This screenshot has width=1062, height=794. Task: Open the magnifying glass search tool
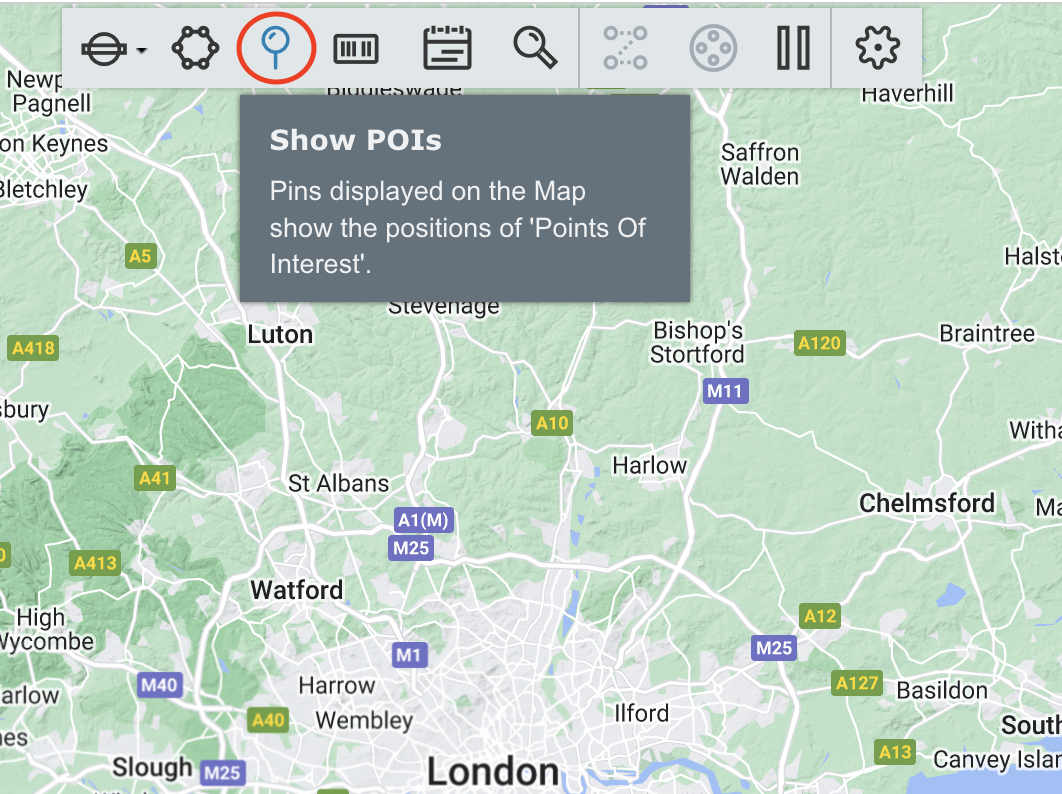click(x=535, y=48)
